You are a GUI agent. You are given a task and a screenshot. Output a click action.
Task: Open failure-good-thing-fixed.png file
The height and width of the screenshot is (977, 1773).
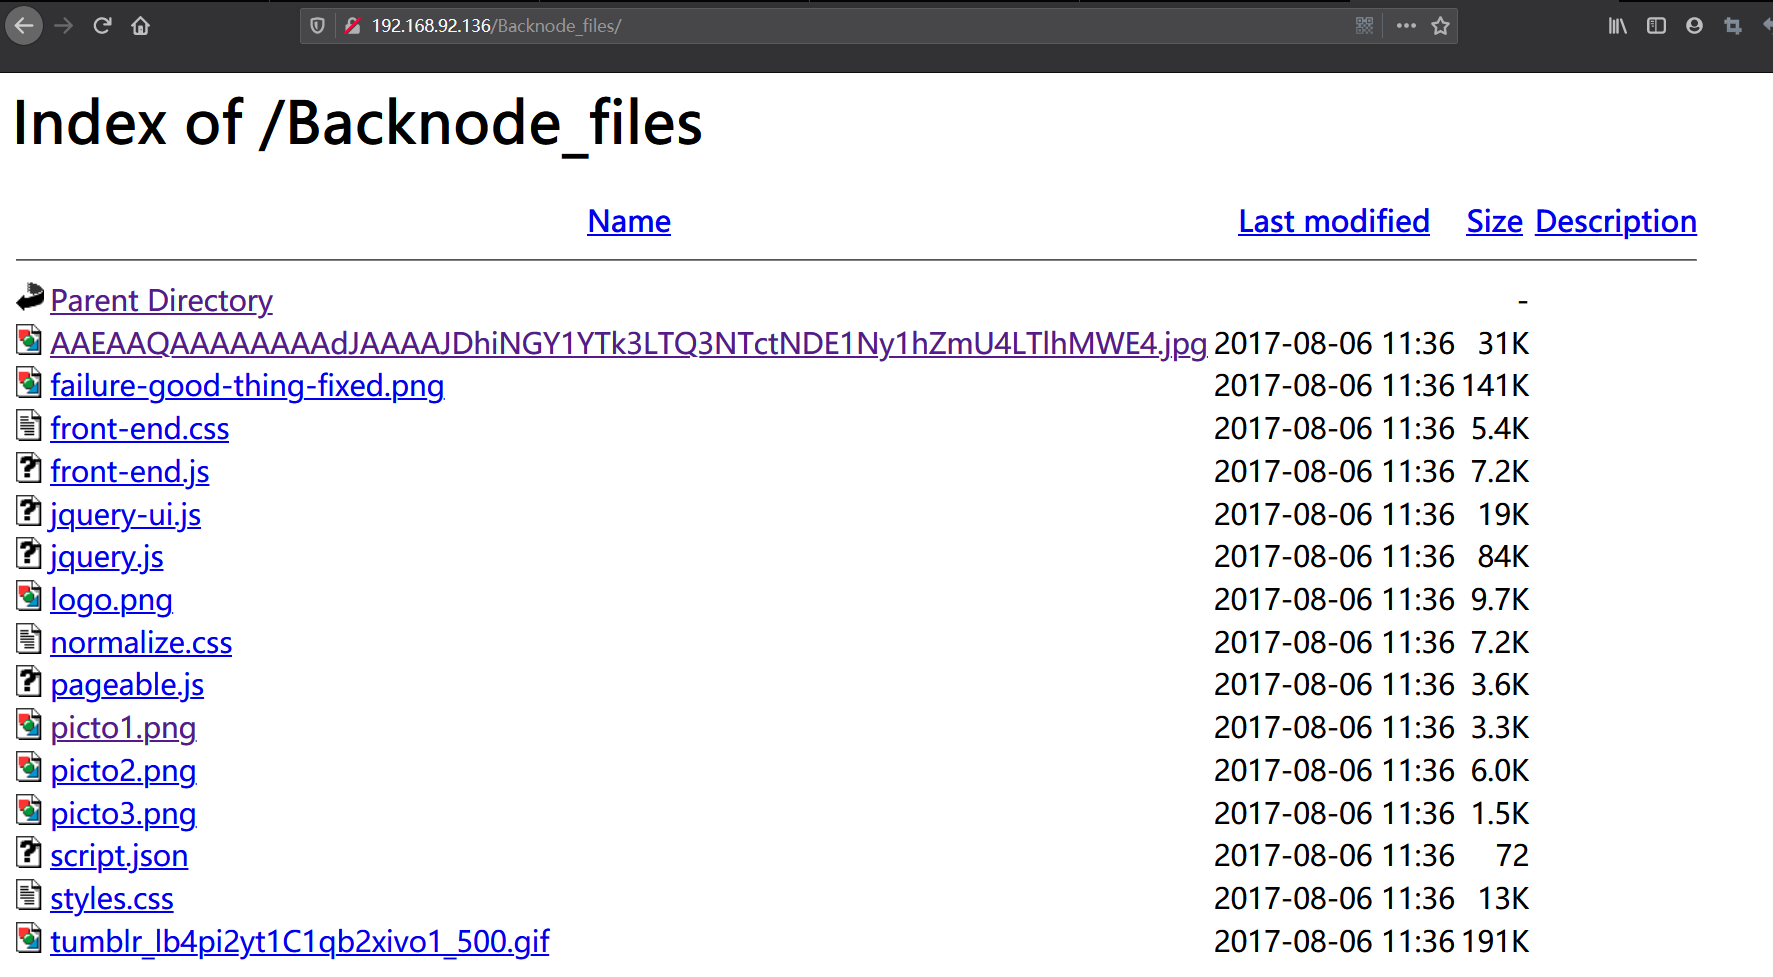click(x=247, y=386)
